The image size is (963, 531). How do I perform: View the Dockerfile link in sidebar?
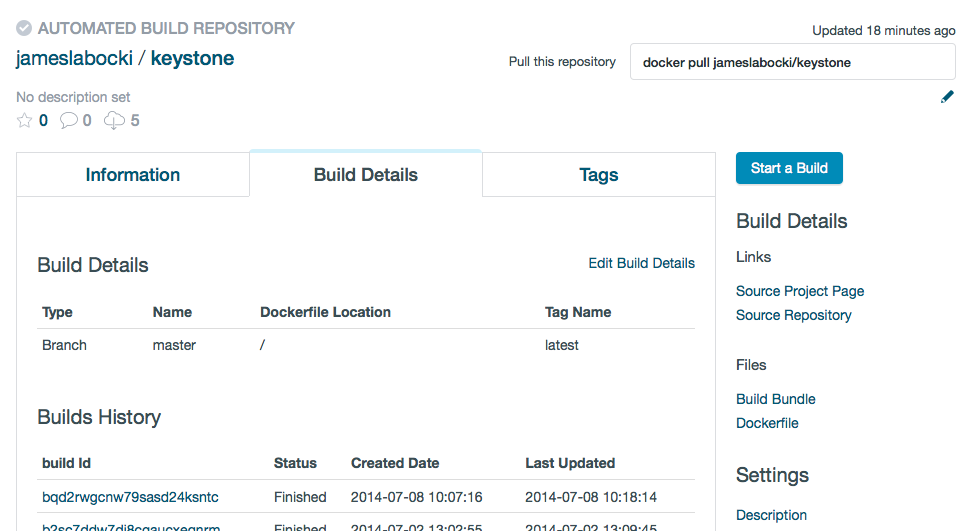tap(767, 423)
